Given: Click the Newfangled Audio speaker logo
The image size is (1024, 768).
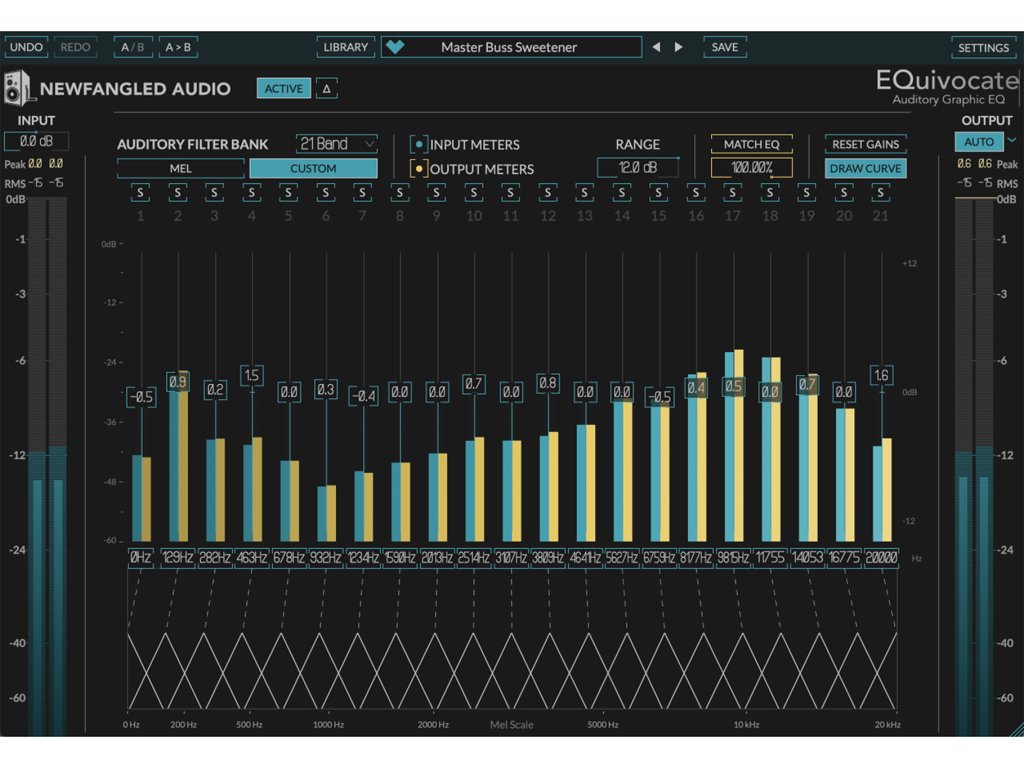Looking at the screenshot, I should click(x=19, y=88).
